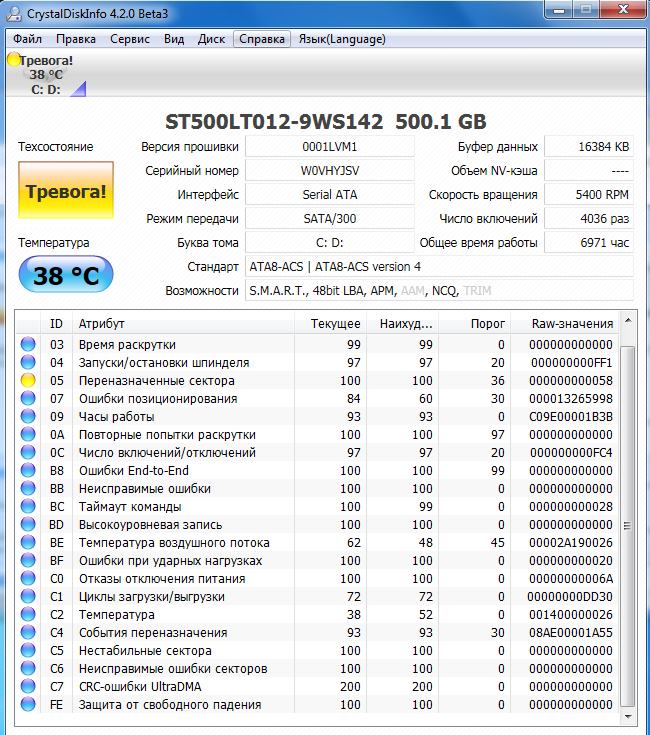650x735 pixels.
Task: Click the status icon for Ошибки позиционирования
Action: (28, 398)
